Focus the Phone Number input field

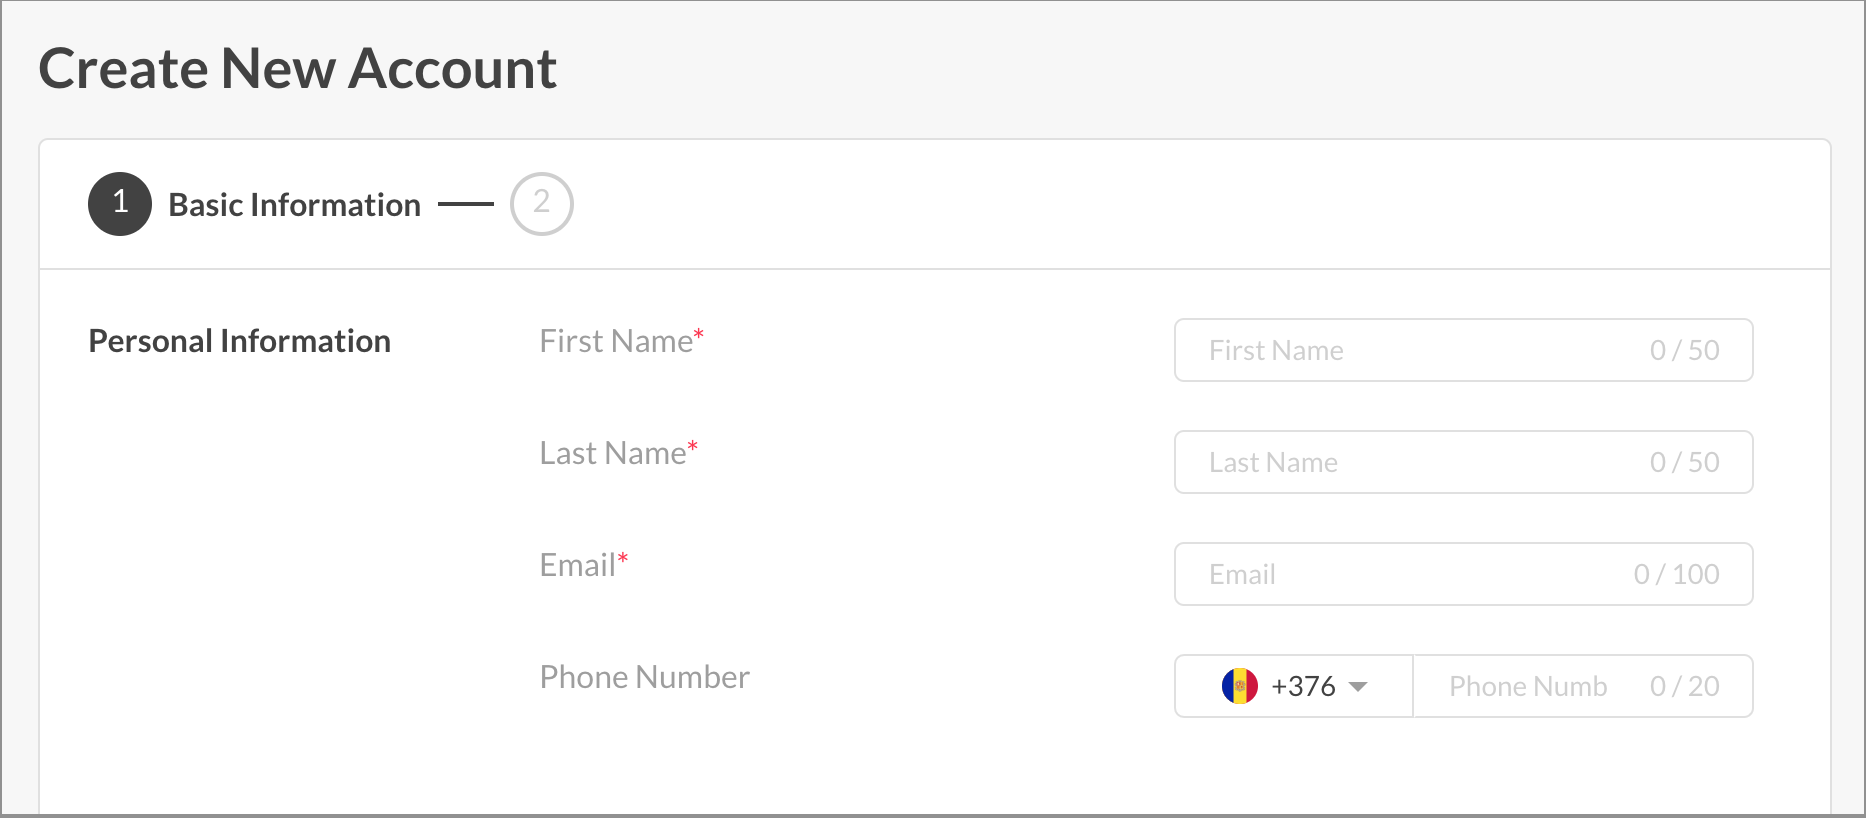1583,686
